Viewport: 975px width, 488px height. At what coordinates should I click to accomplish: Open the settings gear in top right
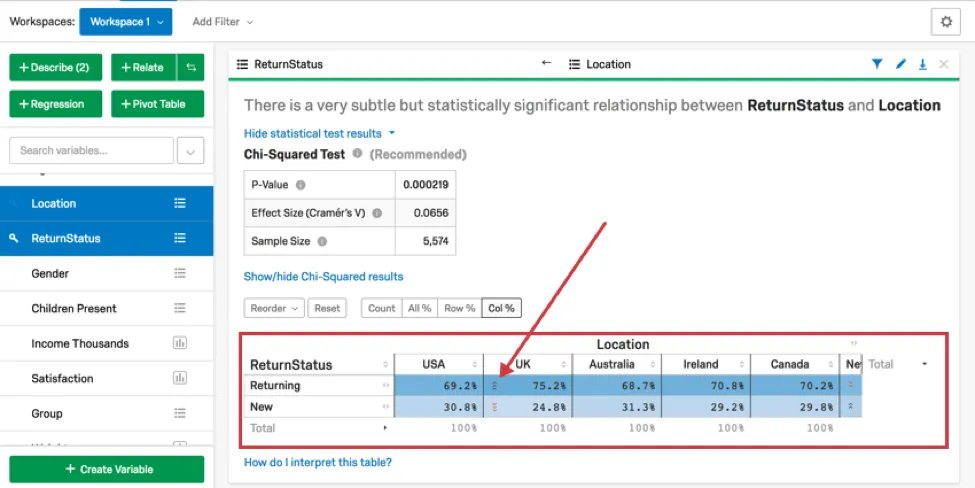[945, 21]
